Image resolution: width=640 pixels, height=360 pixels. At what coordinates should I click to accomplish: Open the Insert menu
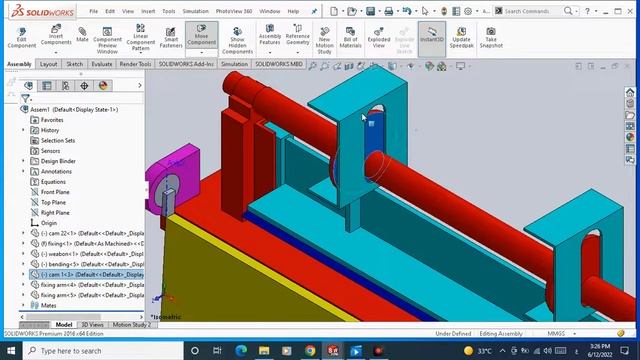pos(148,11)
